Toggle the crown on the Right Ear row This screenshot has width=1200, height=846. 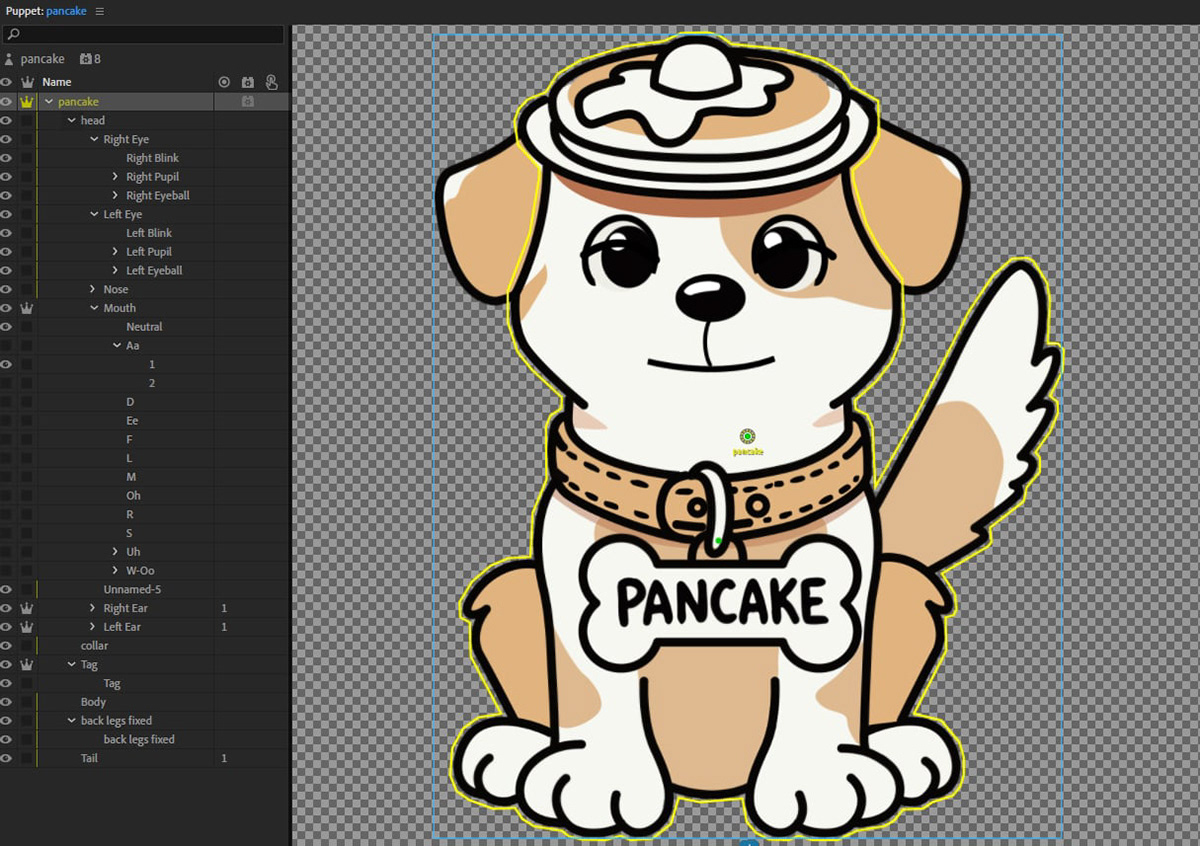click(27, 608)
